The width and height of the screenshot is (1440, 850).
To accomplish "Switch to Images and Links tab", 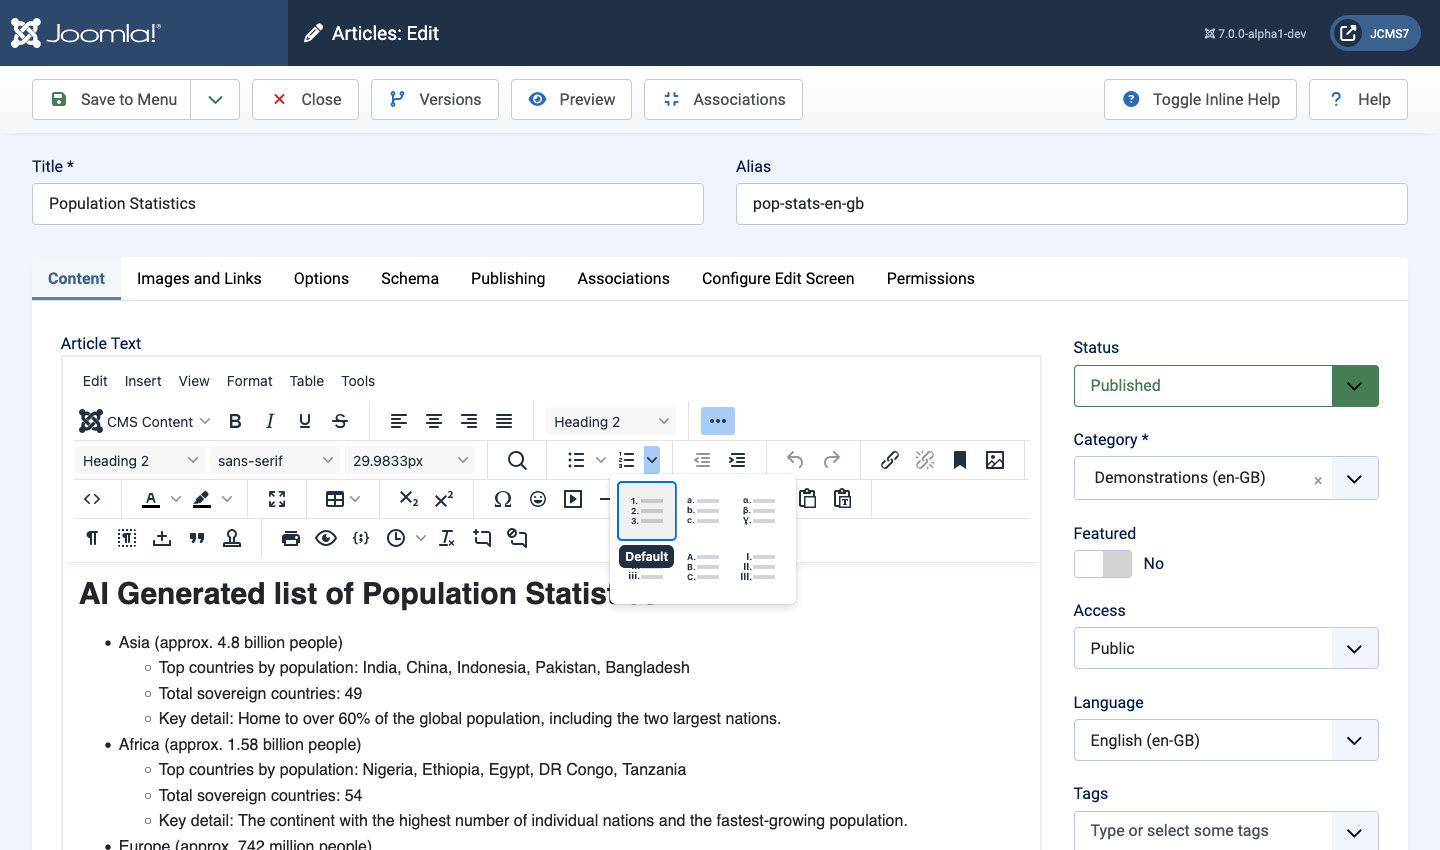I will pos(199,278).
